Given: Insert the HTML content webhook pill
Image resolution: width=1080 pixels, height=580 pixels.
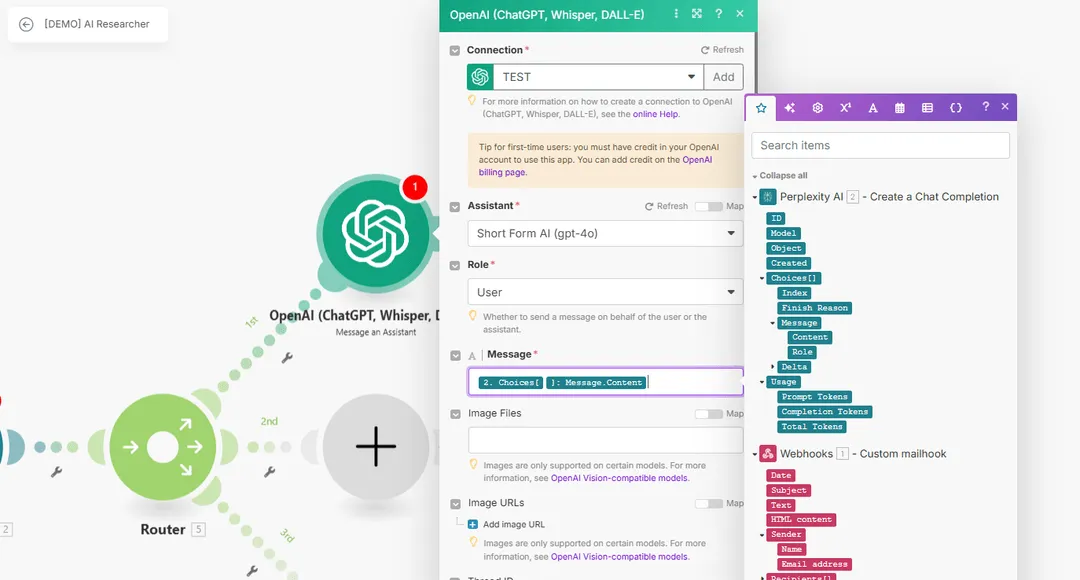Looking at the screenshot, I should tap(801, 519).
